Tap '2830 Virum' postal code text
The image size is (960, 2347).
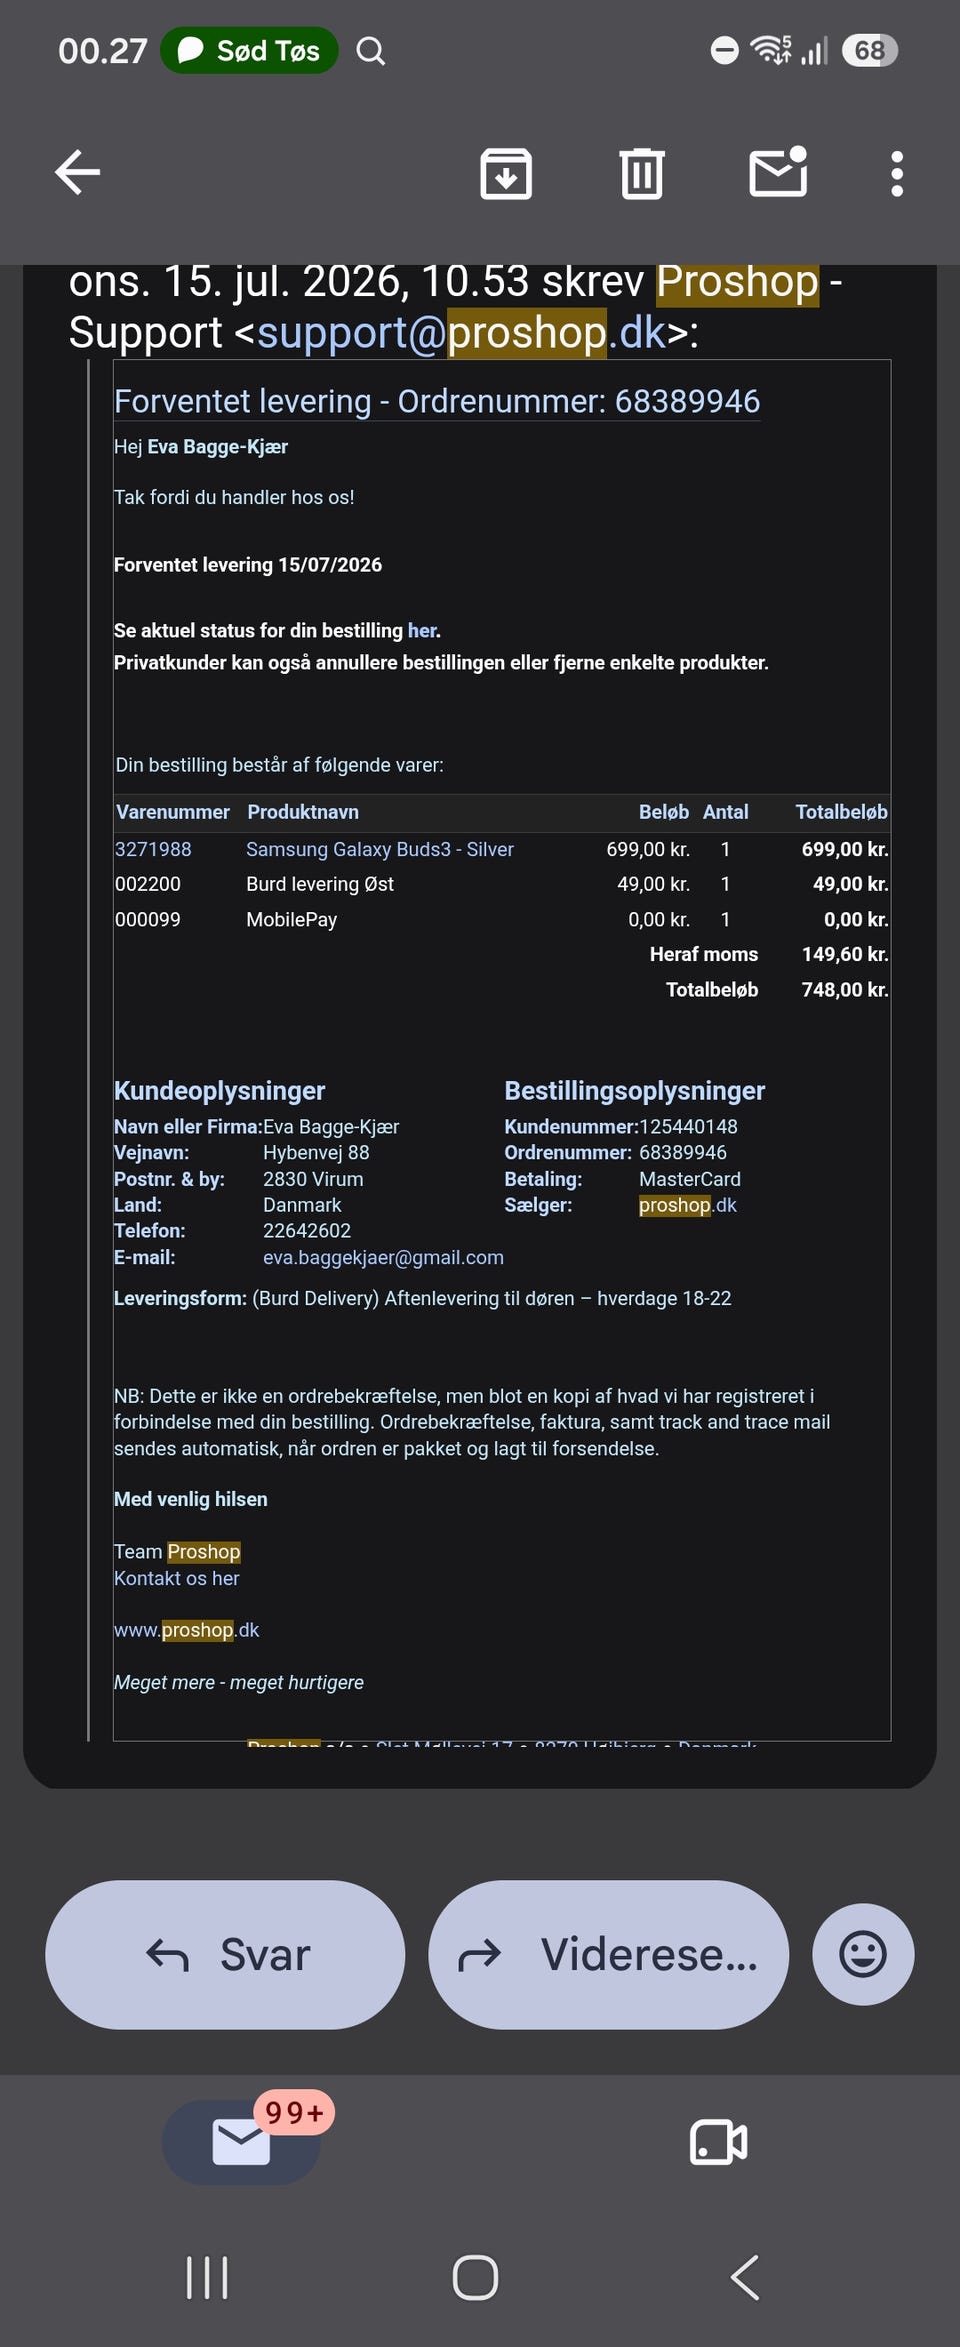[313, 1179]
